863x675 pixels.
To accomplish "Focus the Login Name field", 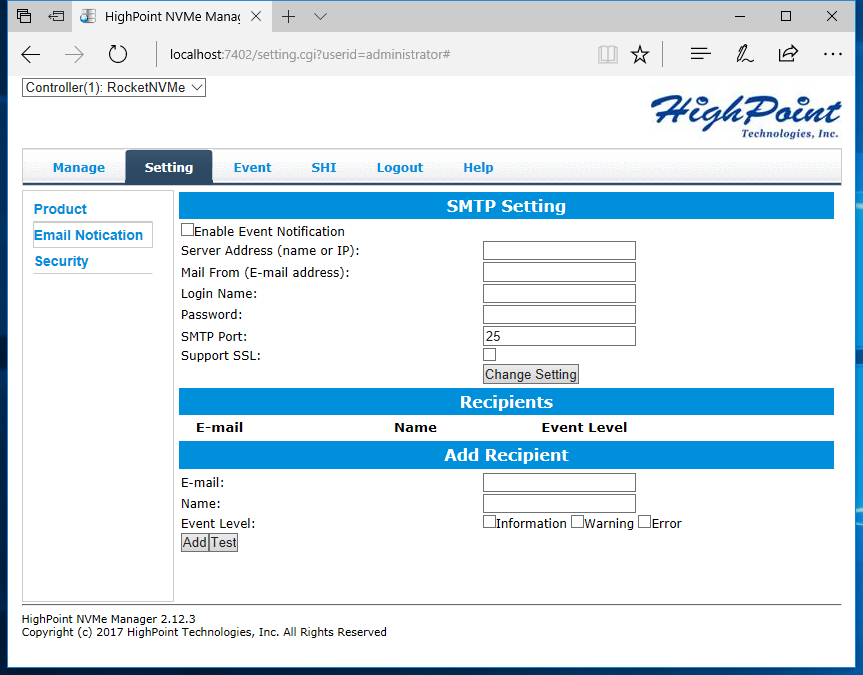I will [x=559, y=293].
